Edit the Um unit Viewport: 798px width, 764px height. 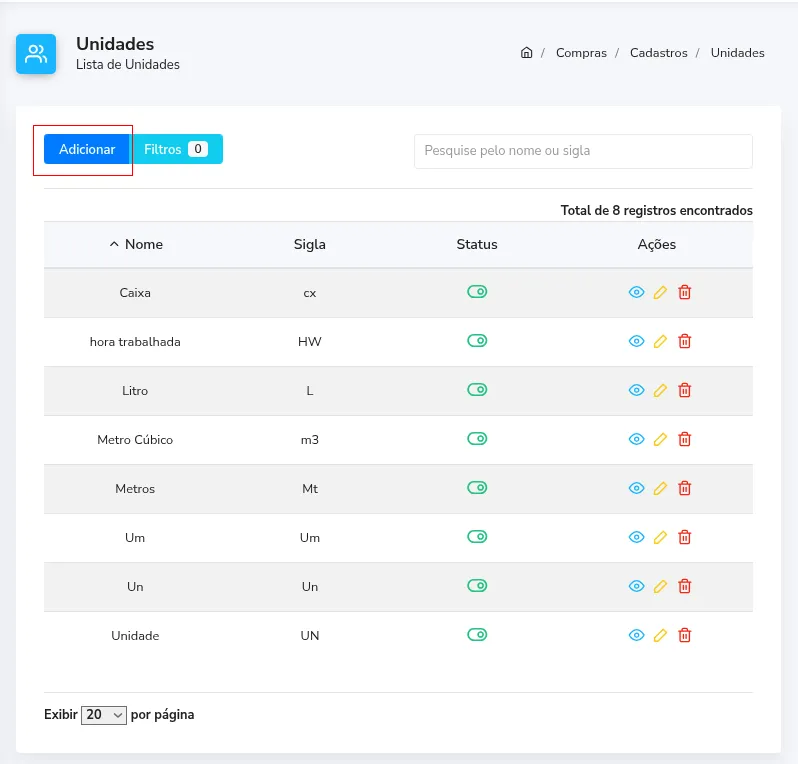(660, 537)
